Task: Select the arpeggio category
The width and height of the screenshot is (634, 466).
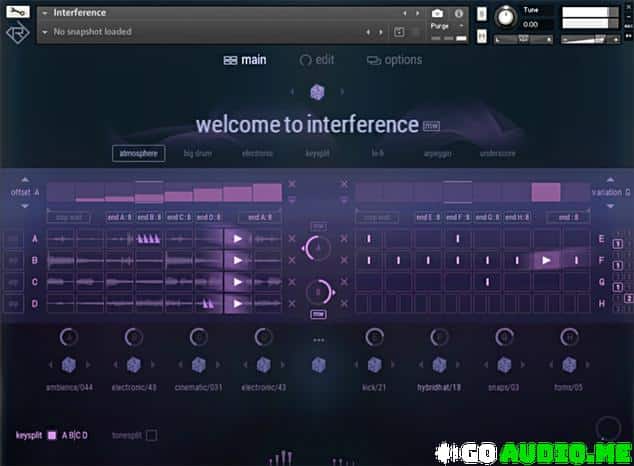Action: [437, 154]
